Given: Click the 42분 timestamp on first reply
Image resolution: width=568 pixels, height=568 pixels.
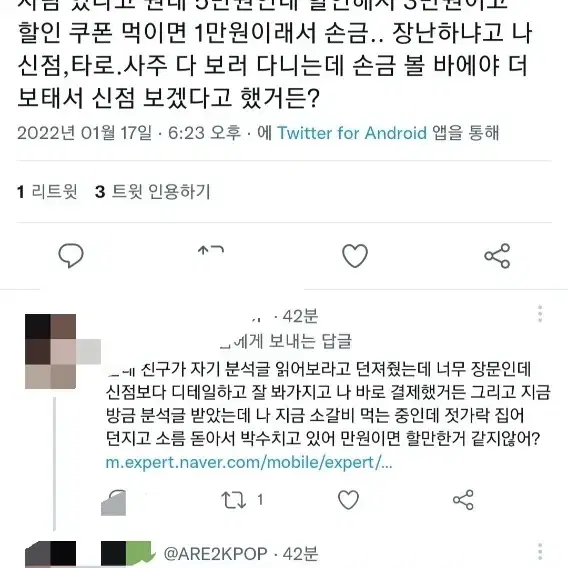Looking at the screenshot, I should tap(300, 317).
